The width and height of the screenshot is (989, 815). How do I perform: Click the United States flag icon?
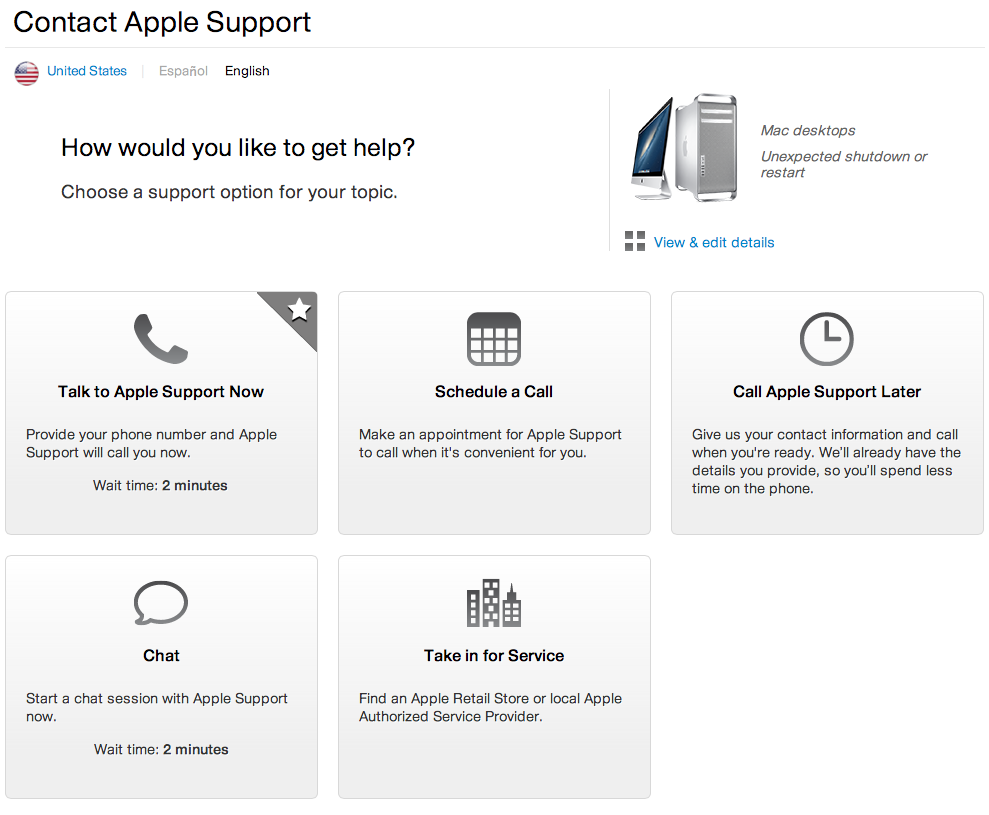pyautogui.click(x=27, y=72)
